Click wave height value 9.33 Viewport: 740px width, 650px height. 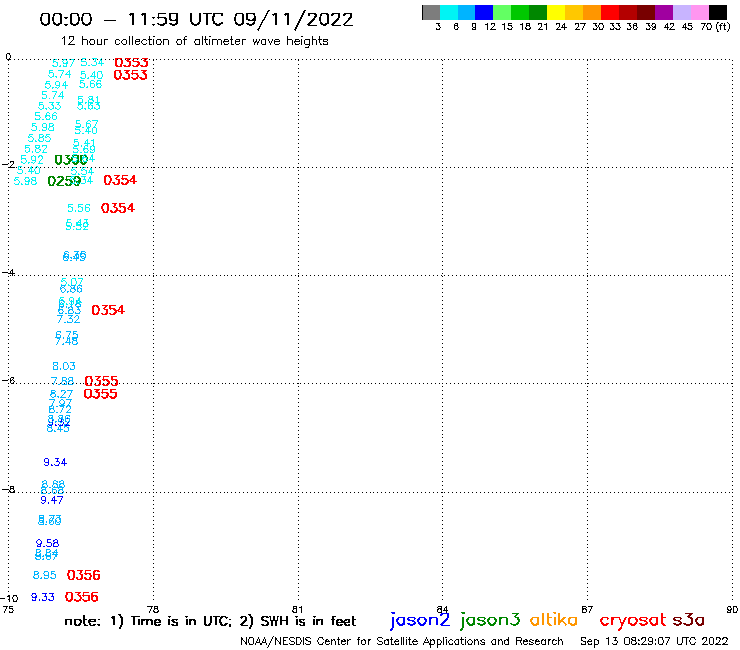[x=43, y=597]
